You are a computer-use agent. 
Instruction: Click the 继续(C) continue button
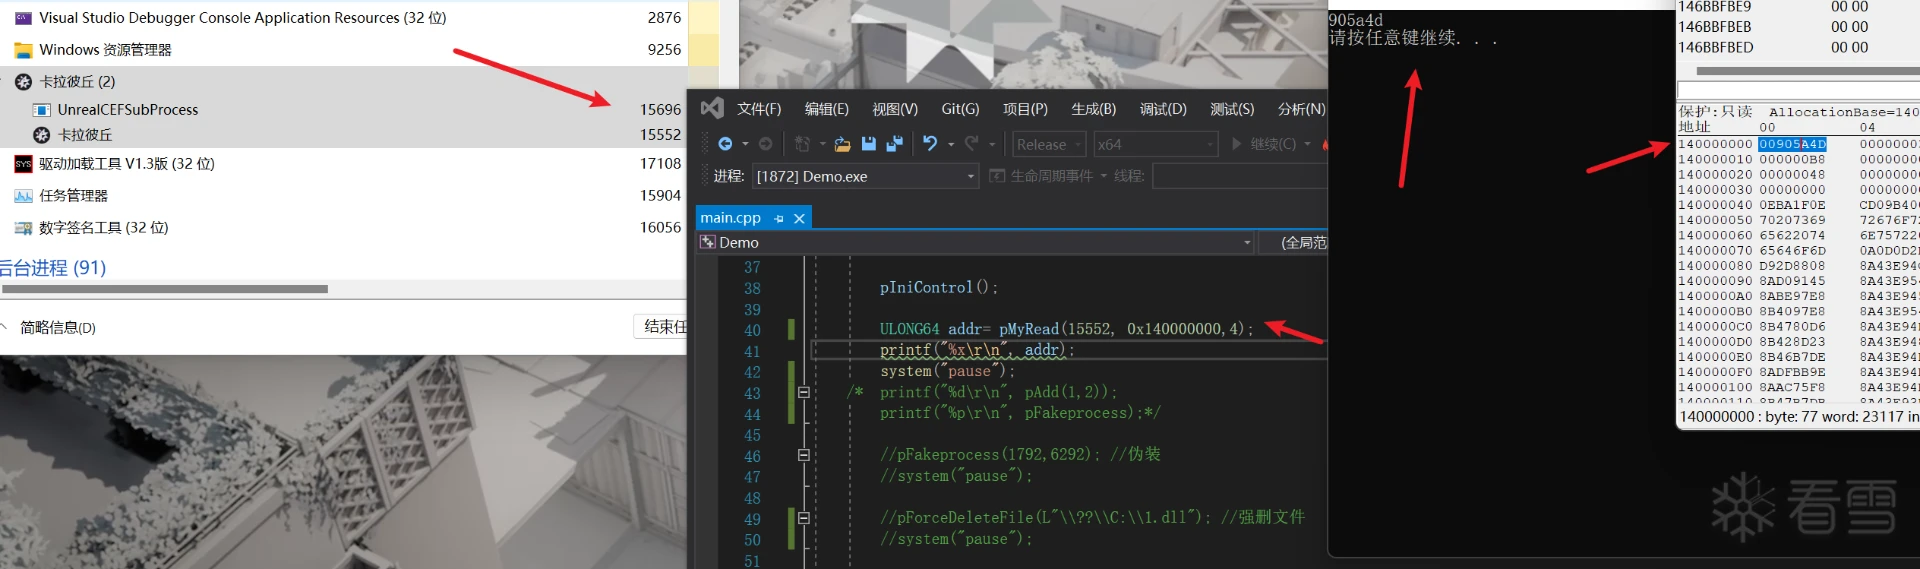click(1263, 144)
